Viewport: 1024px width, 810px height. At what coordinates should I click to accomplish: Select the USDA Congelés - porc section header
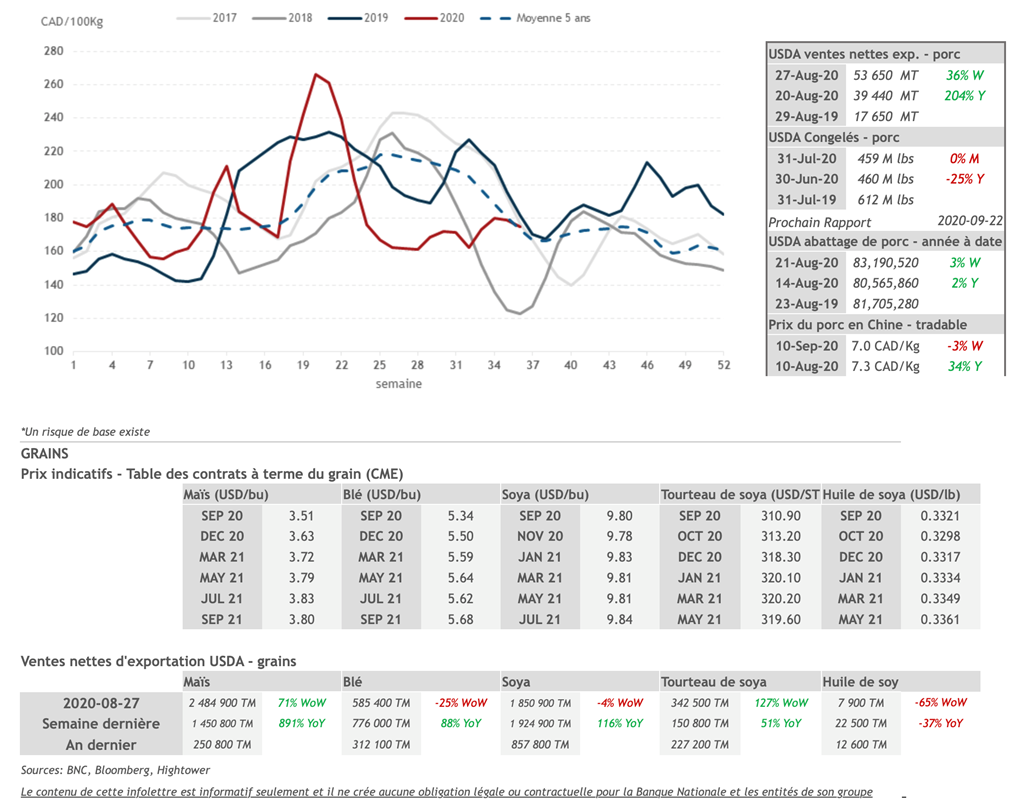coord(833,137)
